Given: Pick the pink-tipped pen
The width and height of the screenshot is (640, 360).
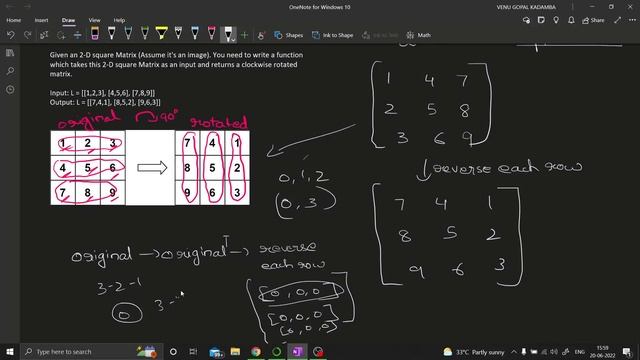Looking at the screenshot, I should [x=212, y=33].
